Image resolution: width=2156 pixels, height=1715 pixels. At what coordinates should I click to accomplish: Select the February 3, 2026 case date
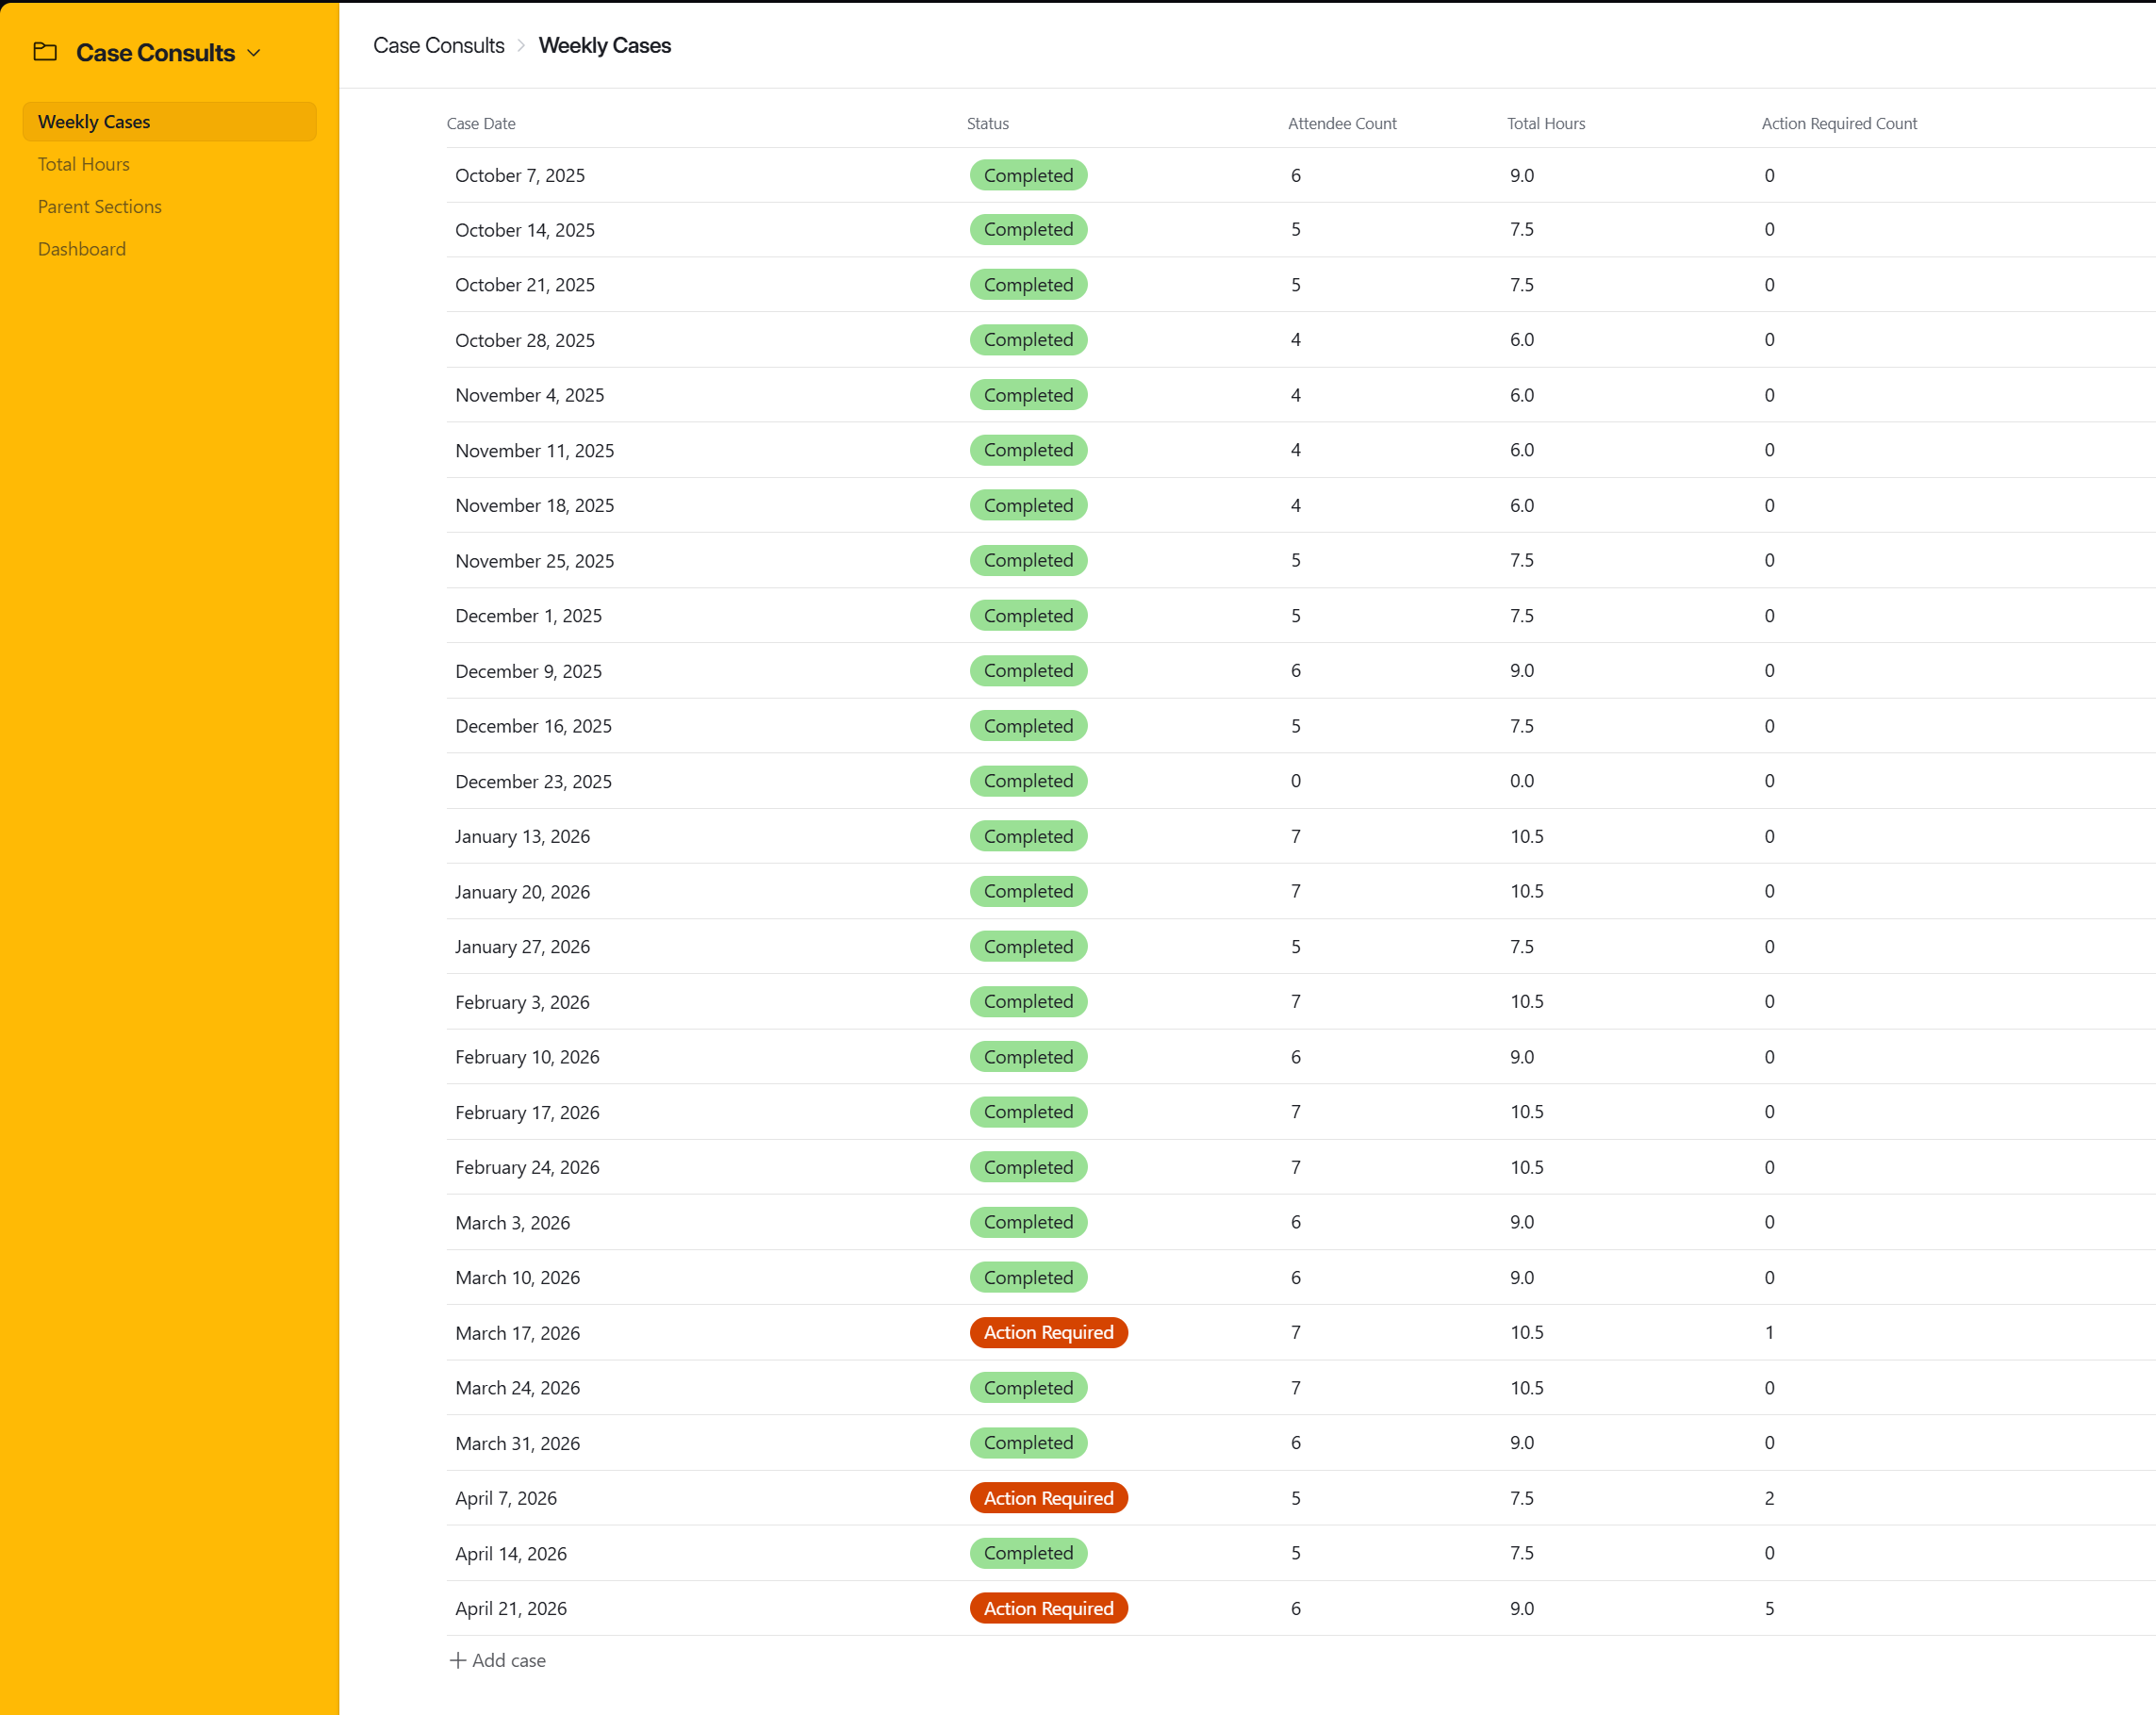pyautogui.click(x=523, y=1003)
